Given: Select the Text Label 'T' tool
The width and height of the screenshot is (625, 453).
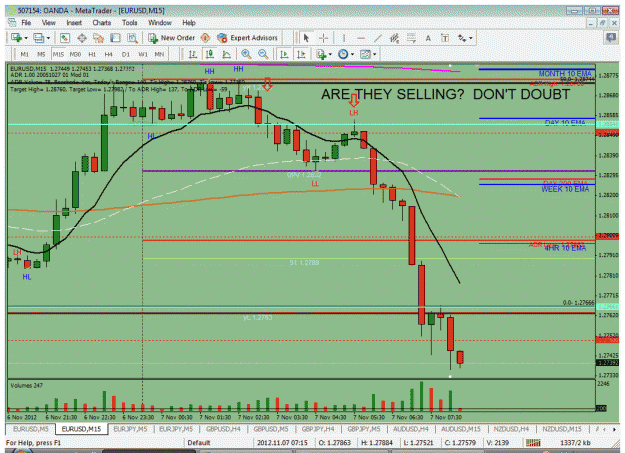Looking at the screenshot, I should coord(445,38).
